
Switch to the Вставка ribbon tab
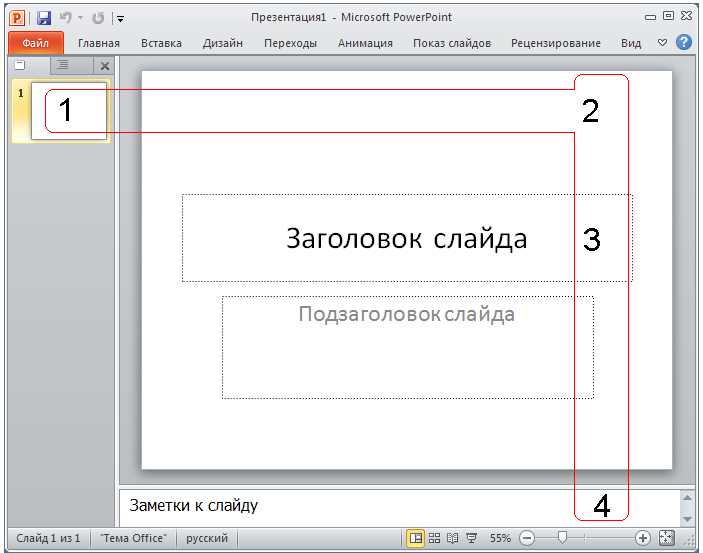(x=161, y=43)
